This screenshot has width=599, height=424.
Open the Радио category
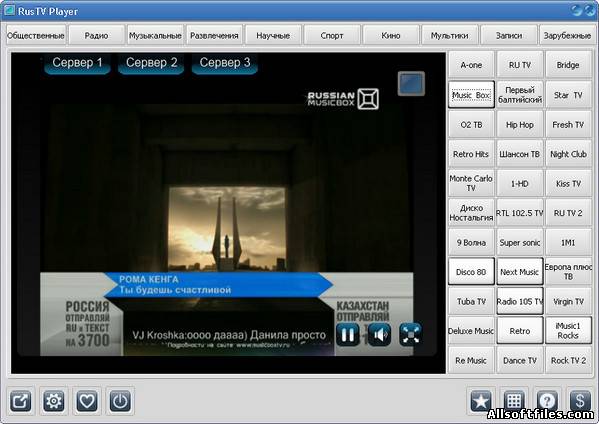pos(96,36)
